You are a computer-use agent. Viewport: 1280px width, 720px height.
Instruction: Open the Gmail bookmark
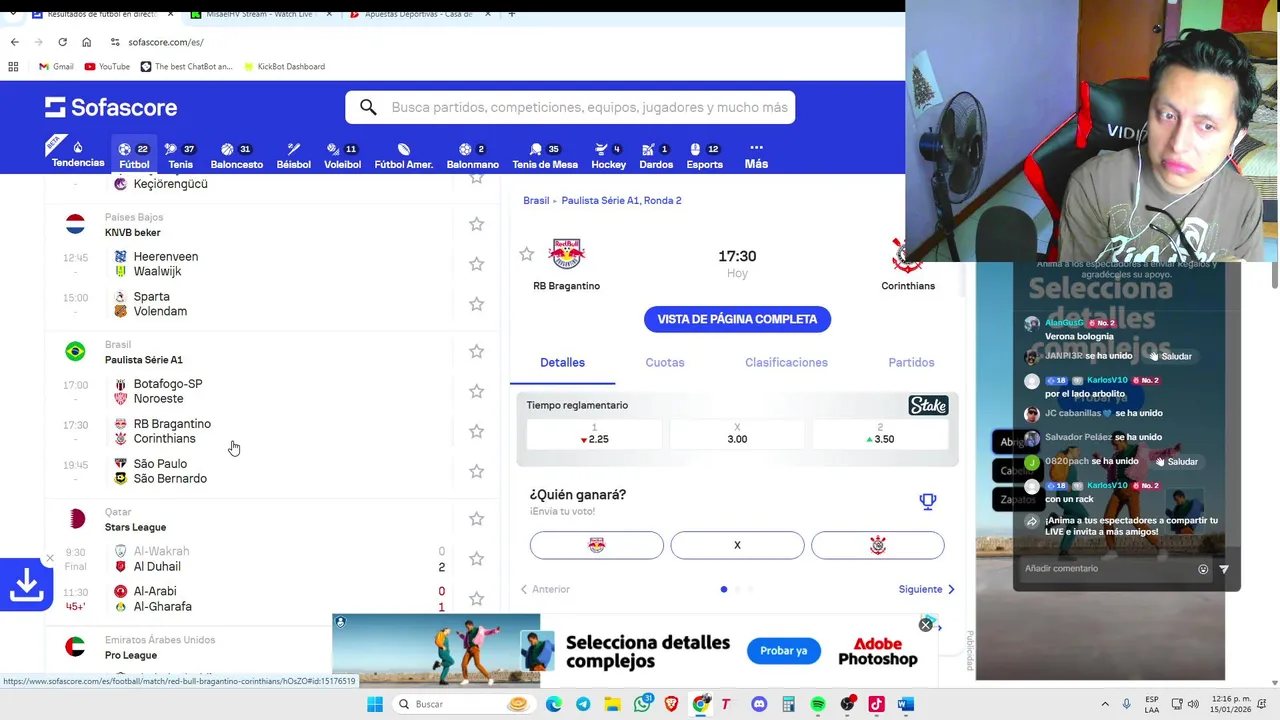[x=56, y=66]
